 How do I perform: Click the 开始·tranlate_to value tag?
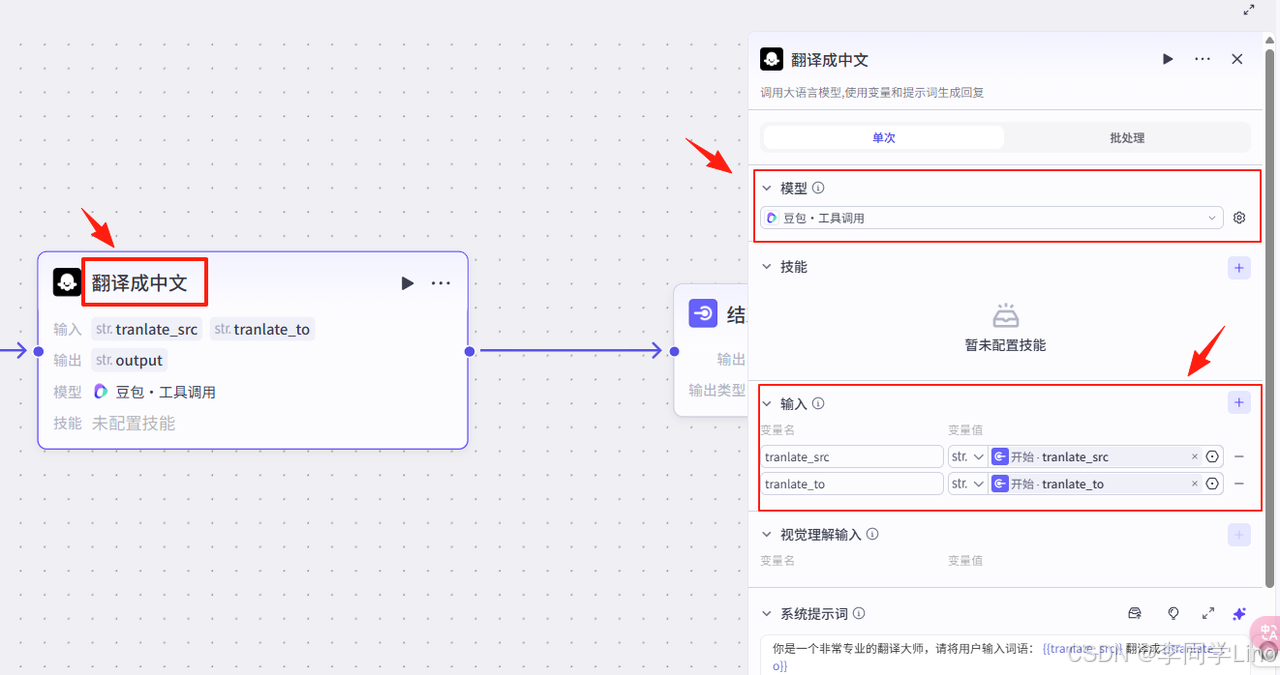tap(1095, 484)
